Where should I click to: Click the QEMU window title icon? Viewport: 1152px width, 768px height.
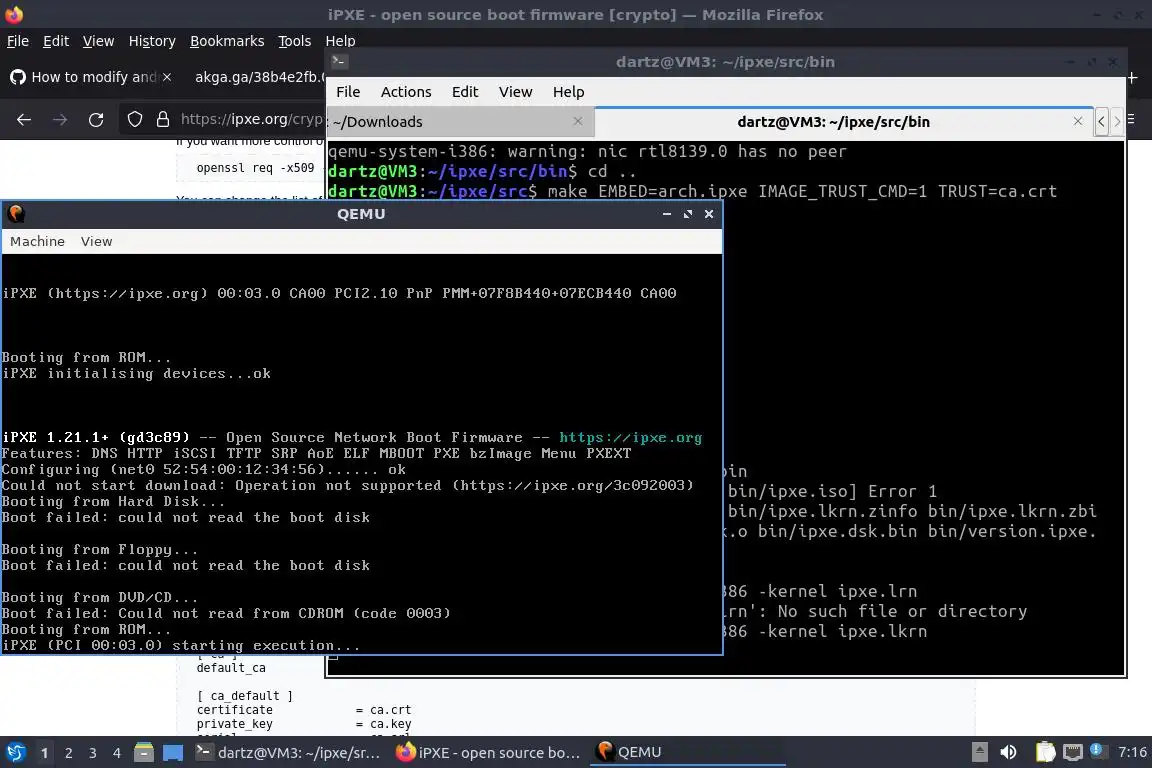15,214
